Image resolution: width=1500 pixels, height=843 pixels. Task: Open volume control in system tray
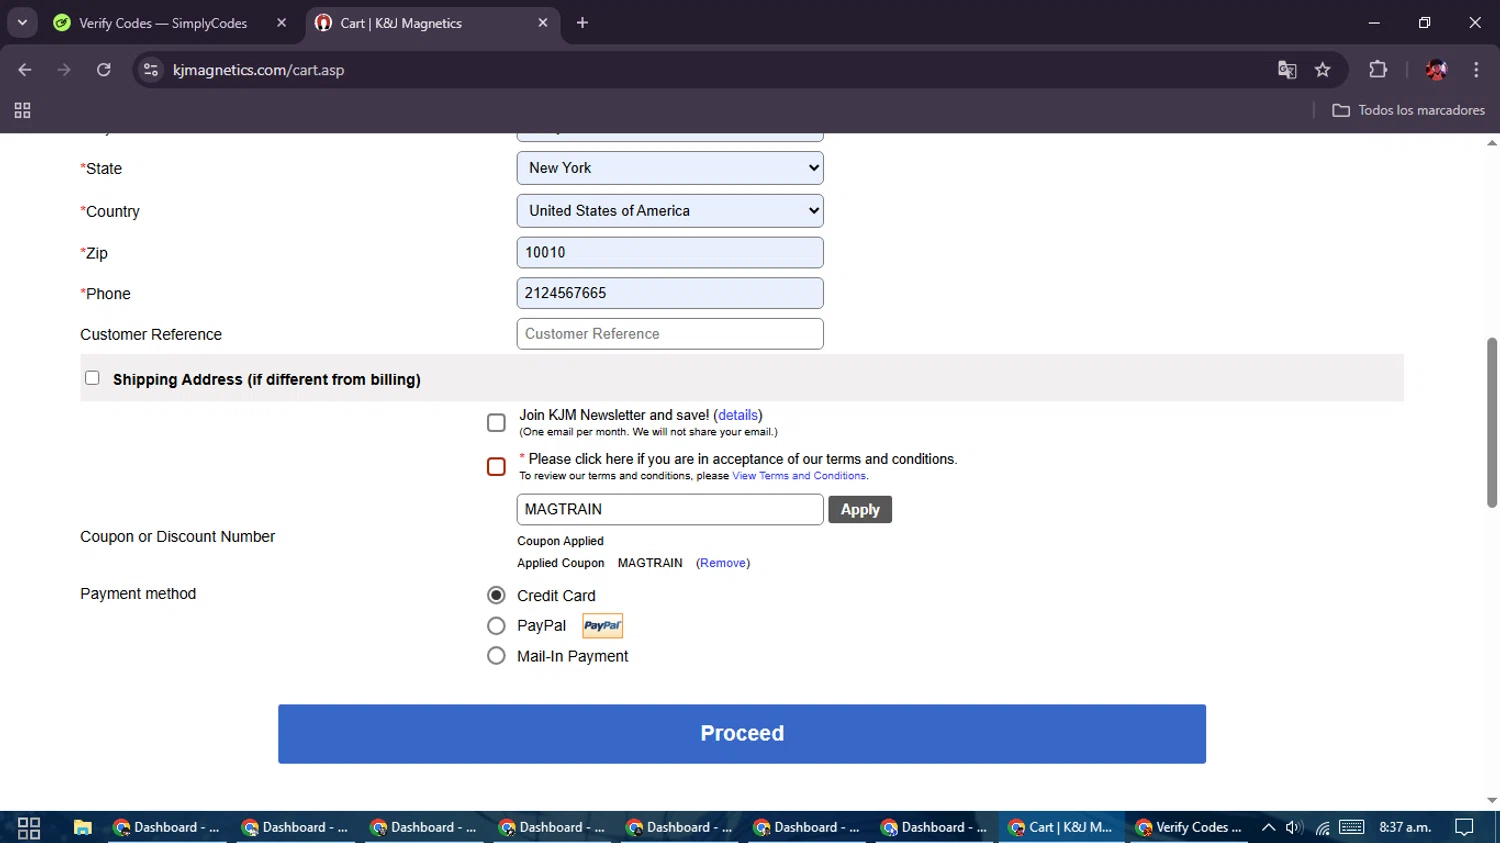[x=1294, y=827]
